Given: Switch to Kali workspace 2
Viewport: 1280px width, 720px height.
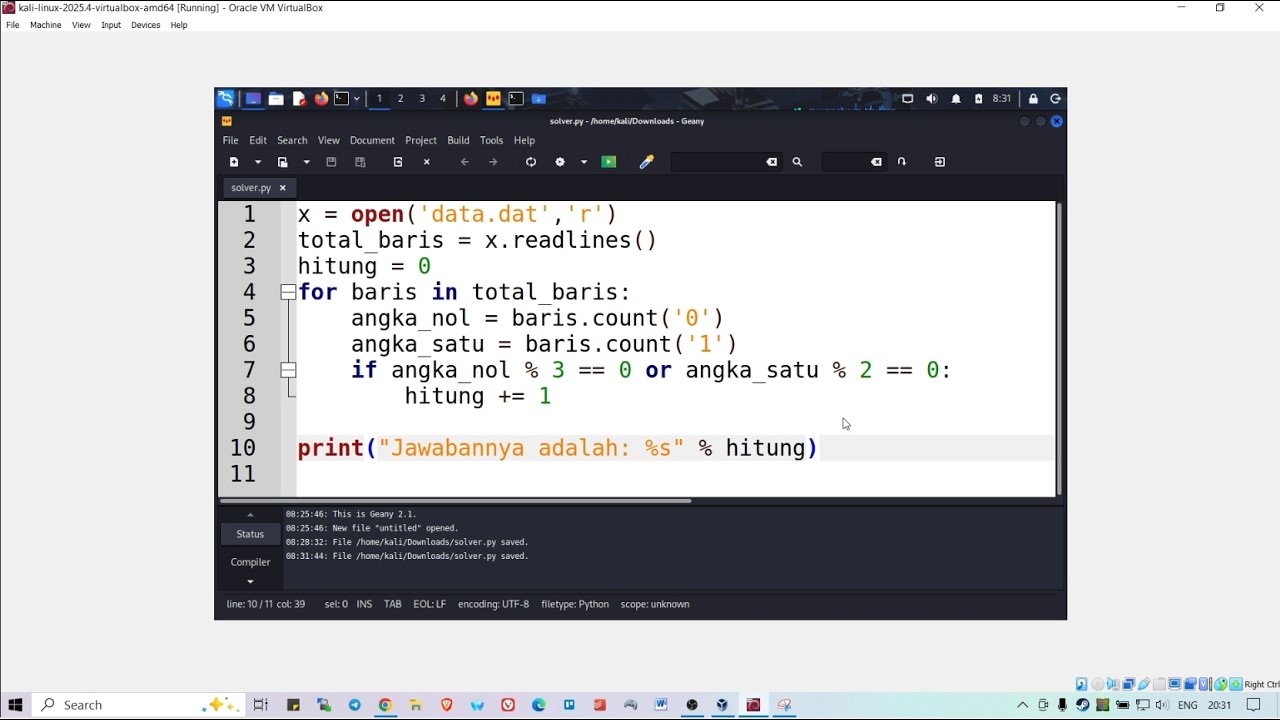Looking at the screenshot, I should (x=400, y=98).
